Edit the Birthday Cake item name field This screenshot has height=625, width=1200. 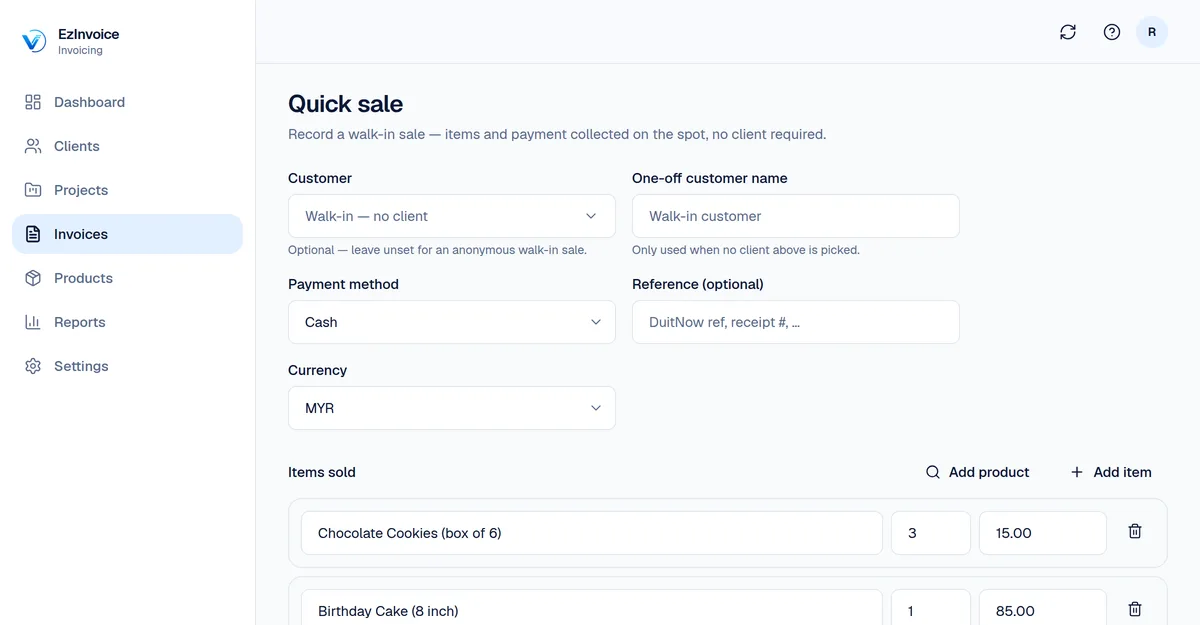(x=592, y=610)
